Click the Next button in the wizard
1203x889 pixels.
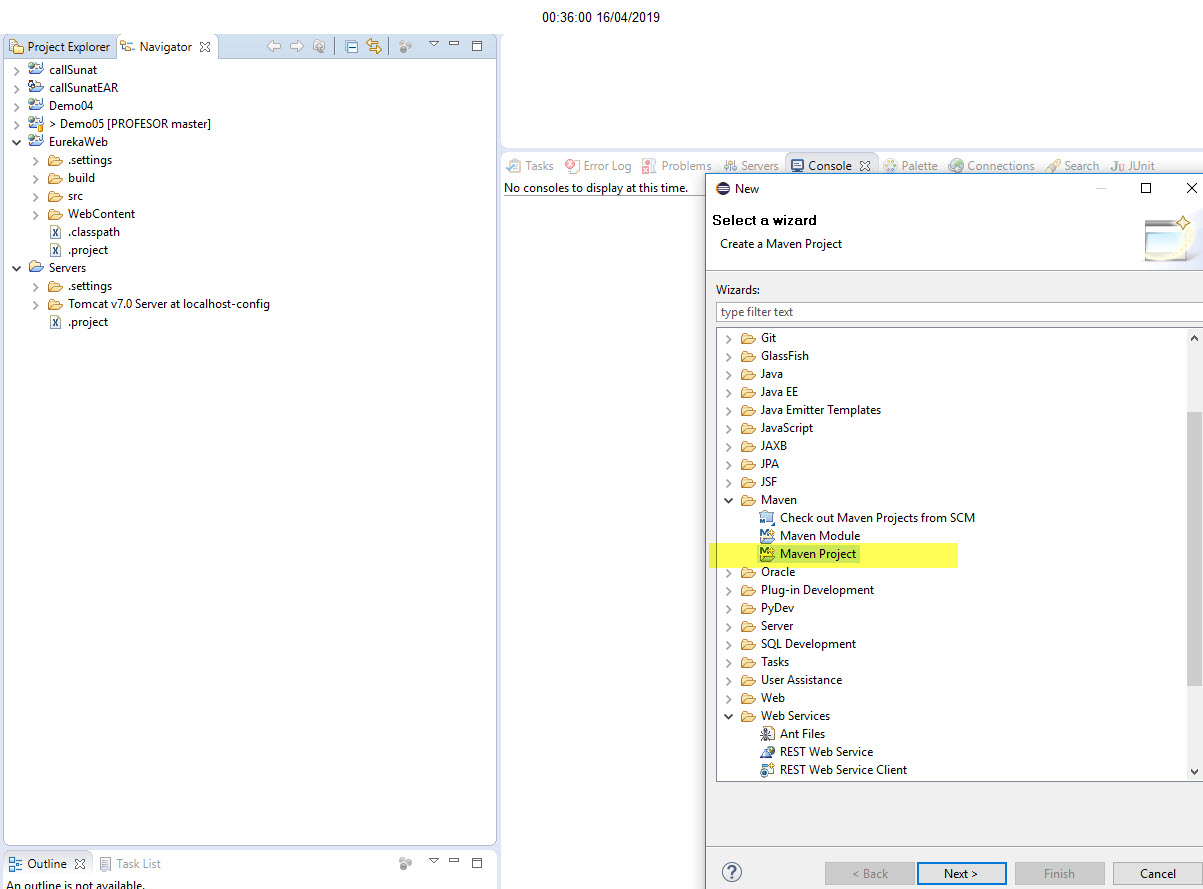click(961, 873)
